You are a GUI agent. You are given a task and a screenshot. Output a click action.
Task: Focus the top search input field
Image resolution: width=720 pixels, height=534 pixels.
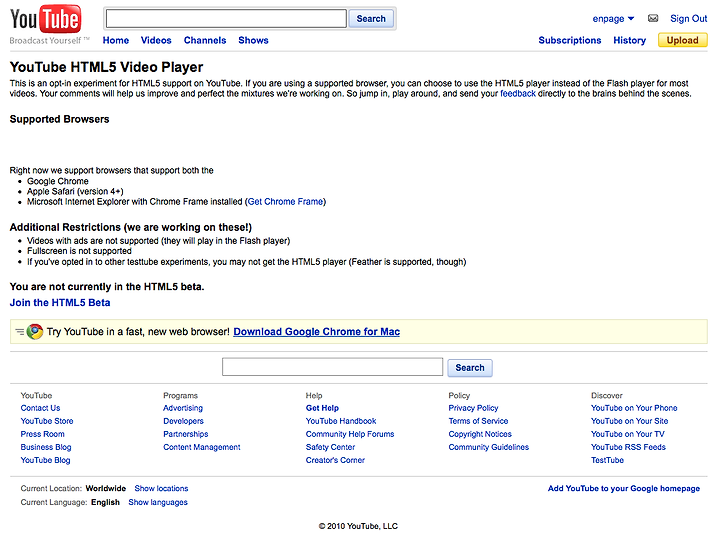pyautogui.click(x=226, y=19)
